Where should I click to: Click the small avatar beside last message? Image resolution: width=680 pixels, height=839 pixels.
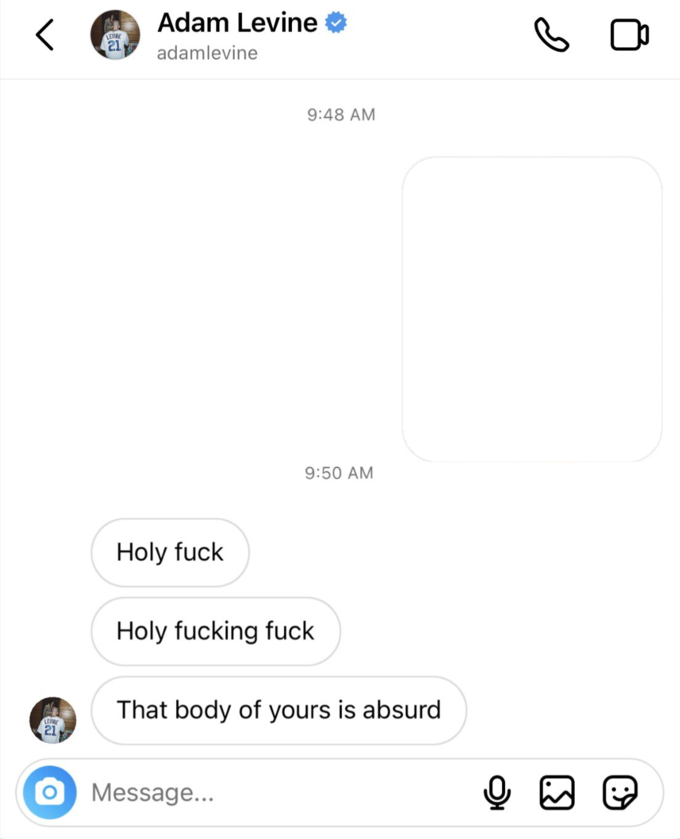[52, 720]
